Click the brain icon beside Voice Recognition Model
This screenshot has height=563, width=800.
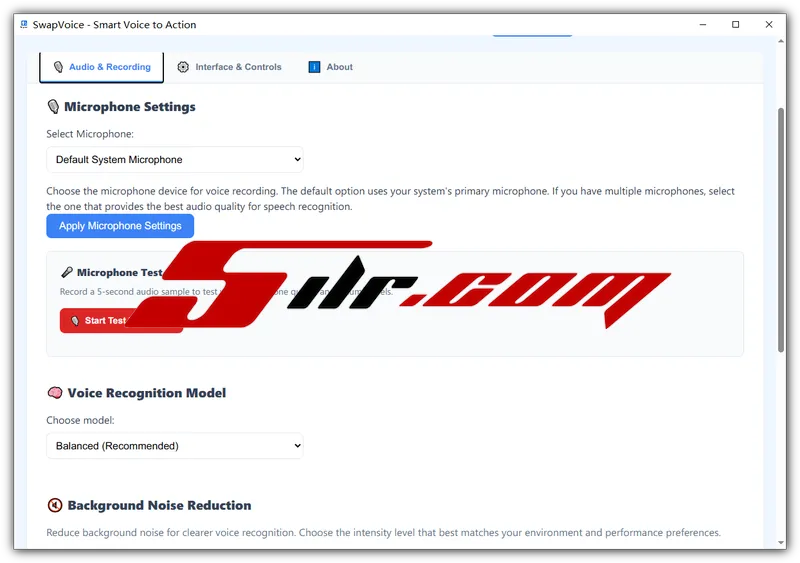pyautogui.click(x=55, y=393)
